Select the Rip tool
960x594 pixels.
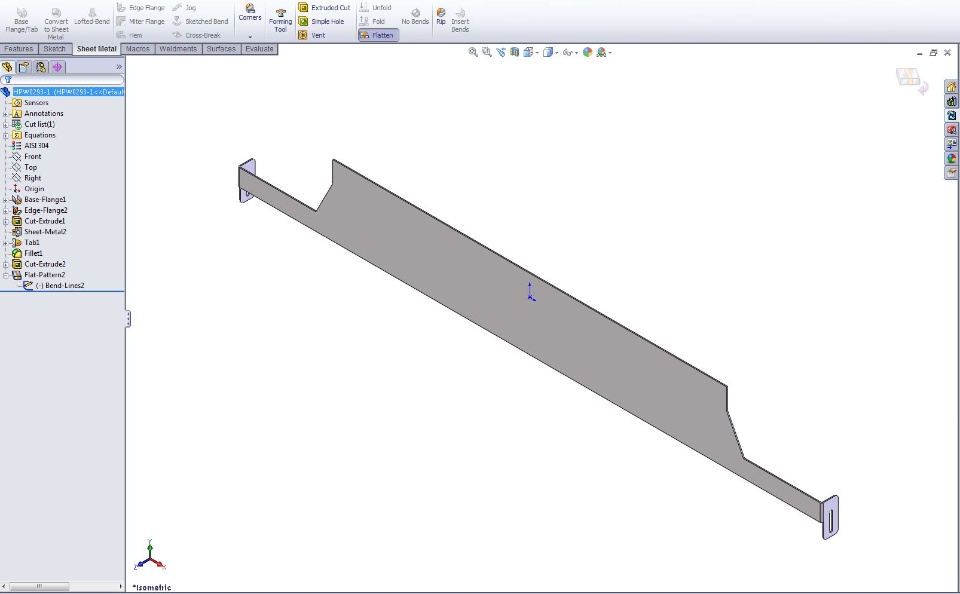pos(441,17)
